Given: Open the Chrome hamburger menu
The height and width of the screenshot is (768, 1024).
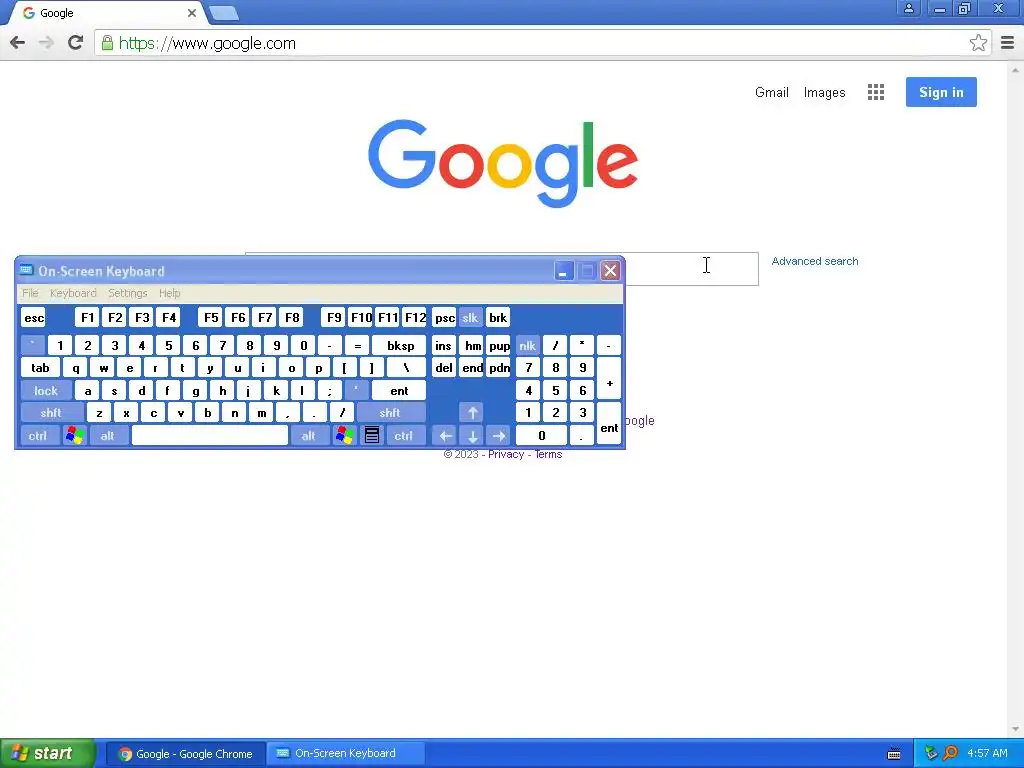Looking at the screenshot, I should point(1007,43).
